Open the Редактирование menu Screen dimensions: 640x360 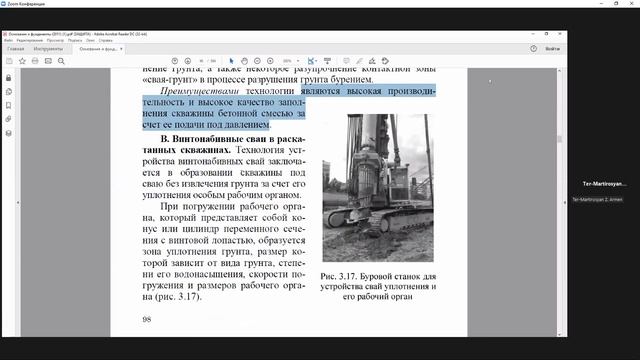(x=29, y=40)
